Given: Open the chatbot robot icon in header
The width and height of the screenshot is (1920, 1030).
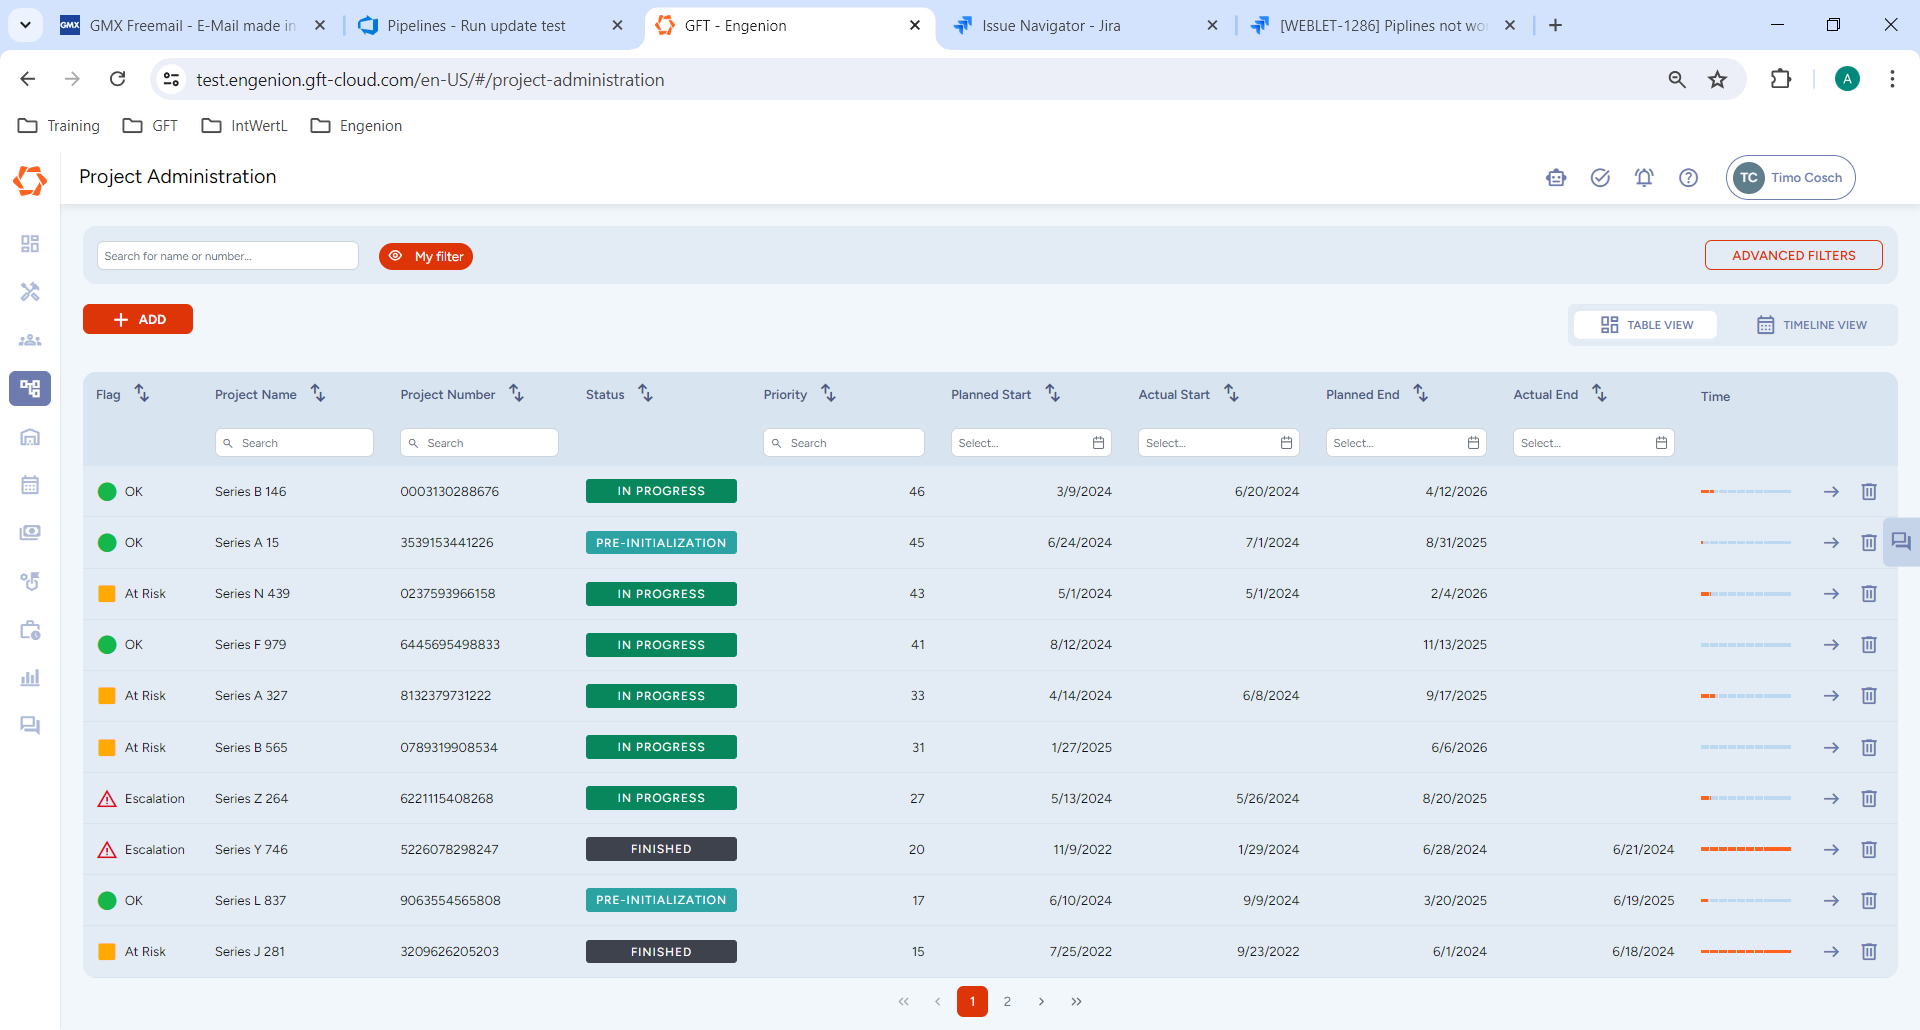Looking at the screenshot, I should coord(1556,178).
